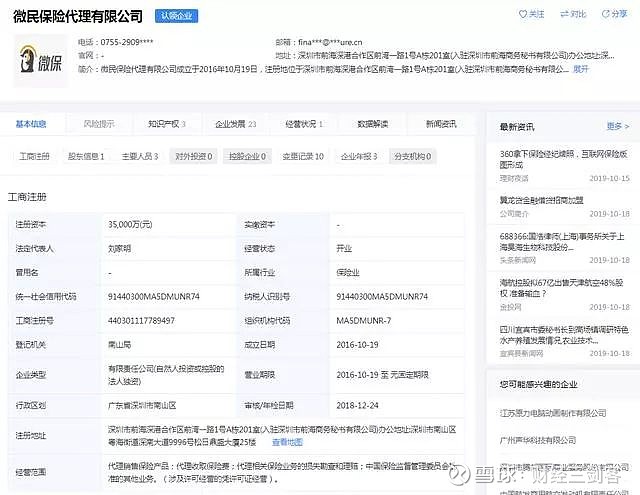Image resolution: width=640 pixels, height=495 pixels.
Task: Click the registered capital value 35,000万(元)
Action: point(130,224)
